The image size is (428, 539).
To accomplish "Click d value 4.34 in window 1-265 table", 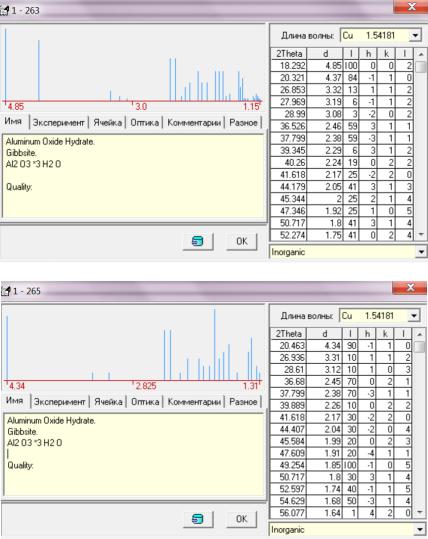I will pos(325,345).
